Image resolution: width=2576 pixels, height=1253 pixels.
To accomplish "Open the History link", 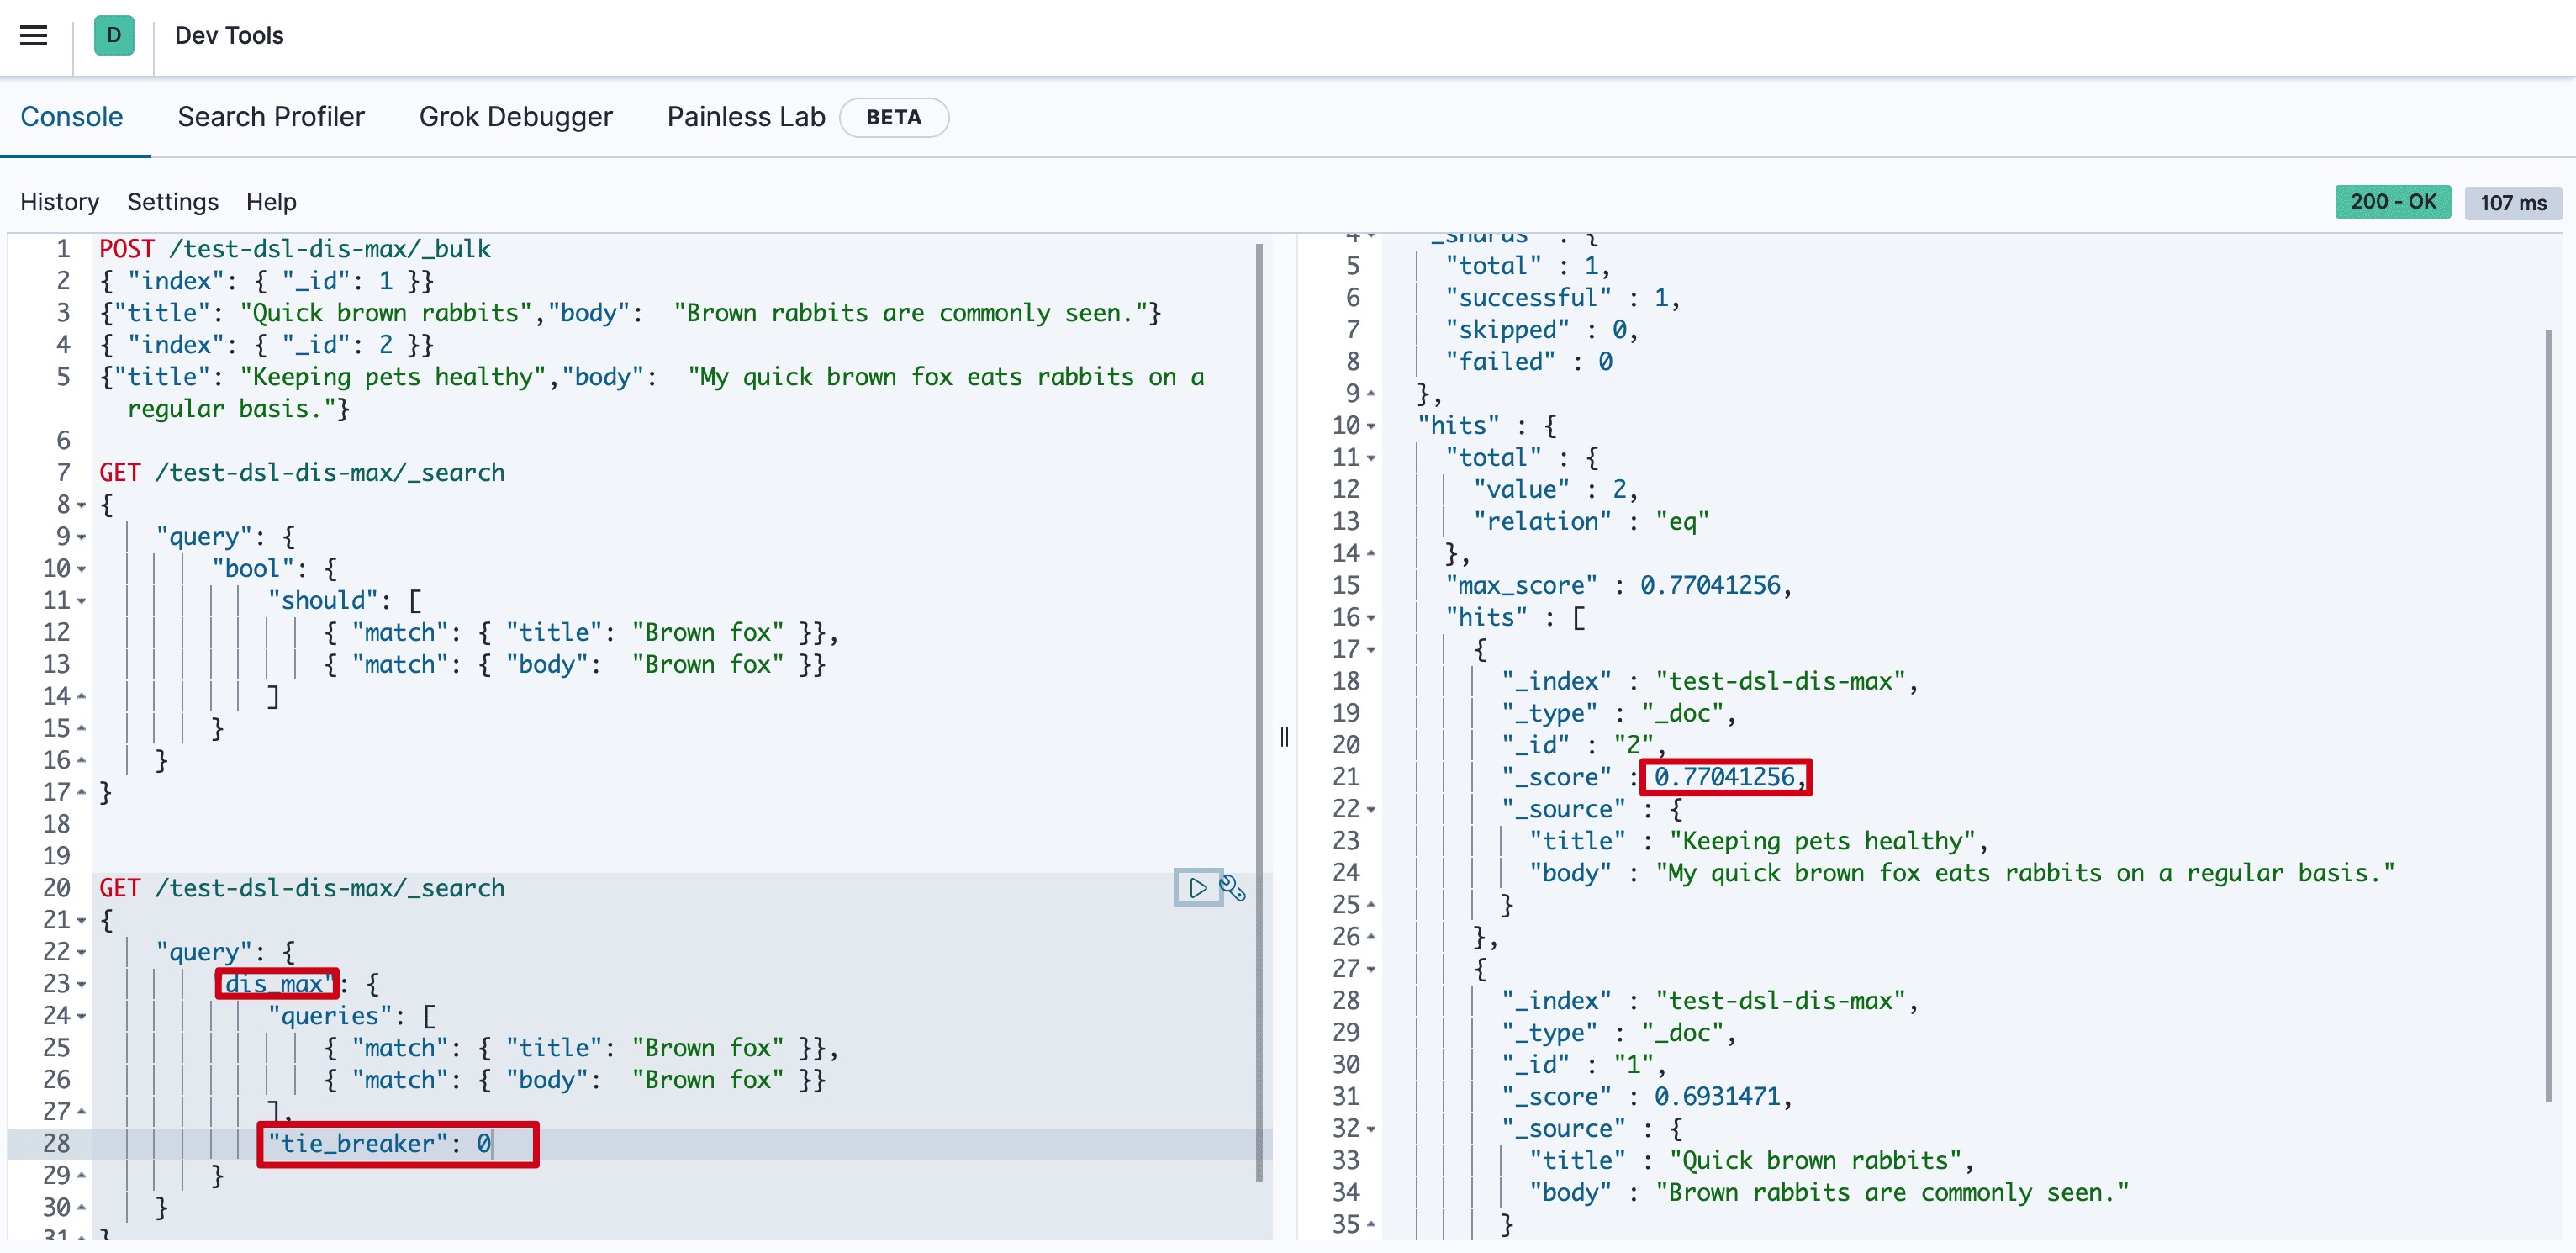I will click(x=59, y=202).
